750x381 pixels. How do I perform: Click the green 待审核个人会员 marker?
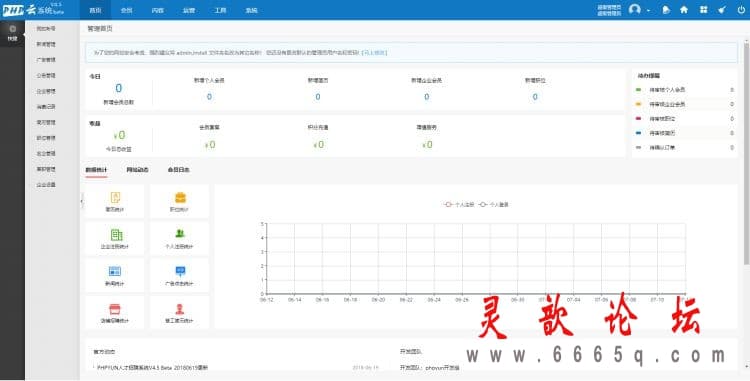tap(639, 89)
